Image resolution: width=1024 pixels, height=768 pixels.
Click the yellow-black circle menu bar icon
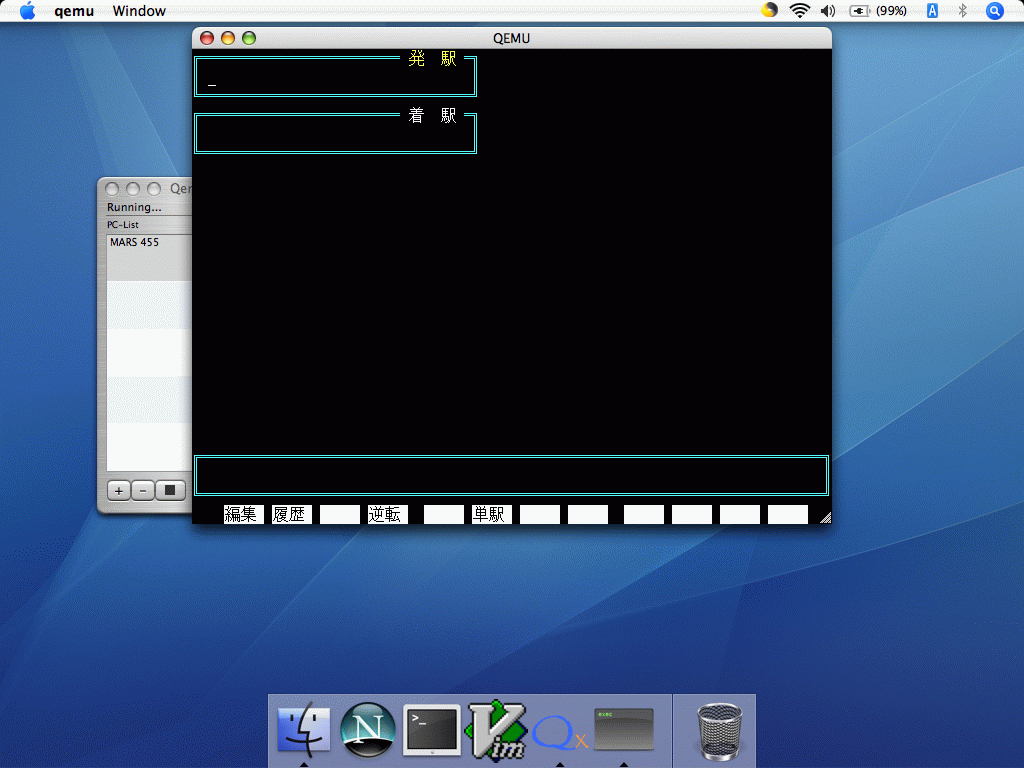point(769,10)
